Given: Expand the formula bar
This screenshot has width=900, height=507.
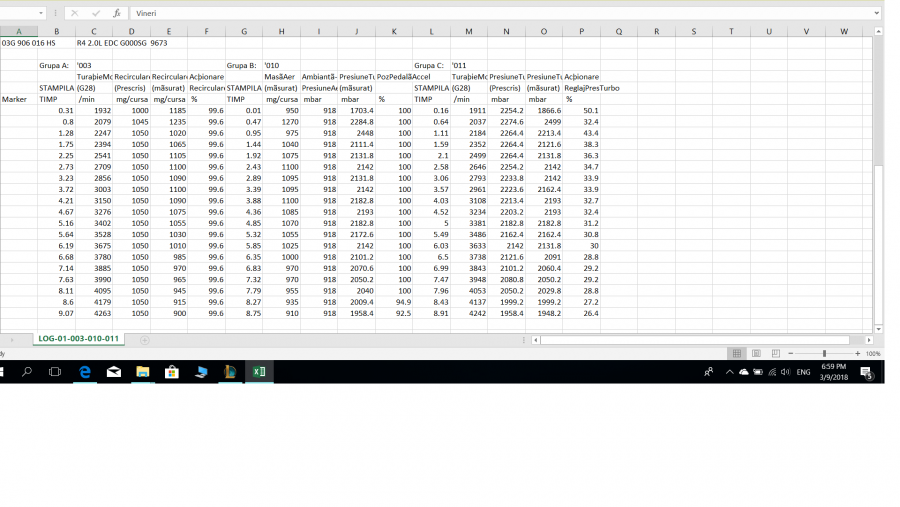Looking at the screenshot, I should tap(876, 14).
